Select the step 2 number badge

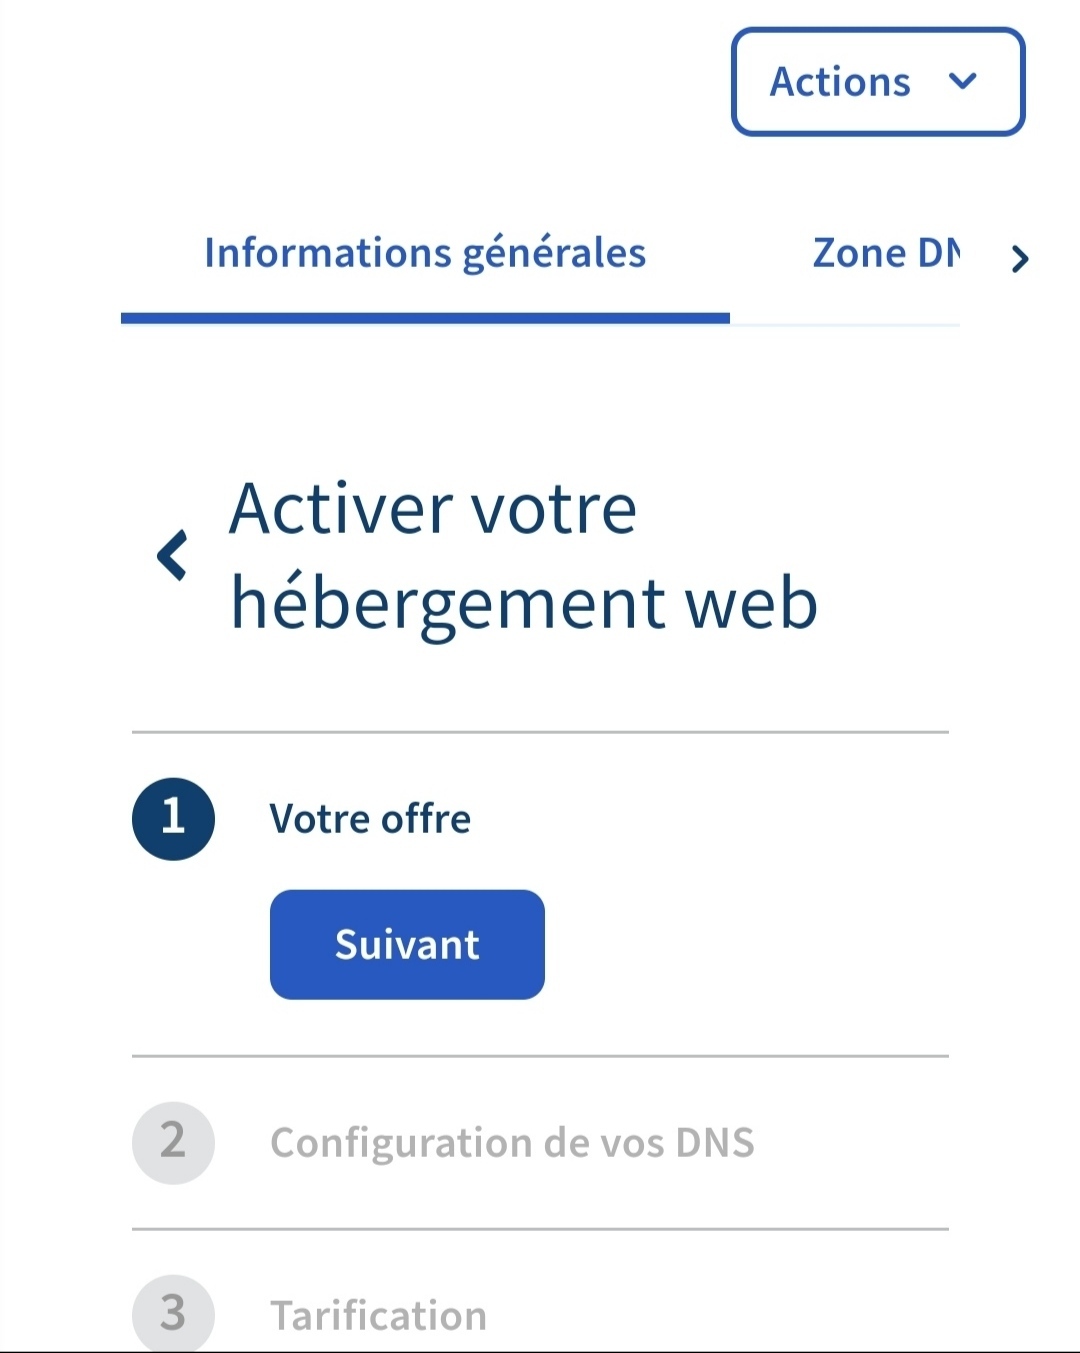173,1142
